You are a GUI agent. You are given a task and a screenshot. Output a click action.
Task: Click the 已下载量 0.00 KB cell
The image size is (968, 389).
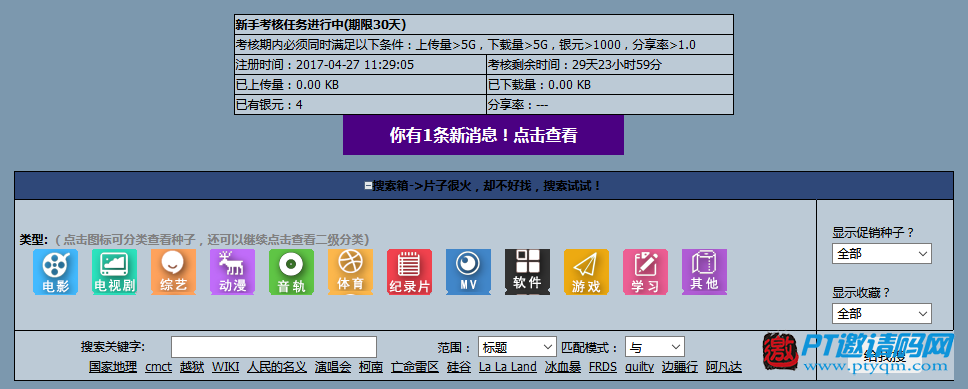pyautogui.click(x=610, y=85)
